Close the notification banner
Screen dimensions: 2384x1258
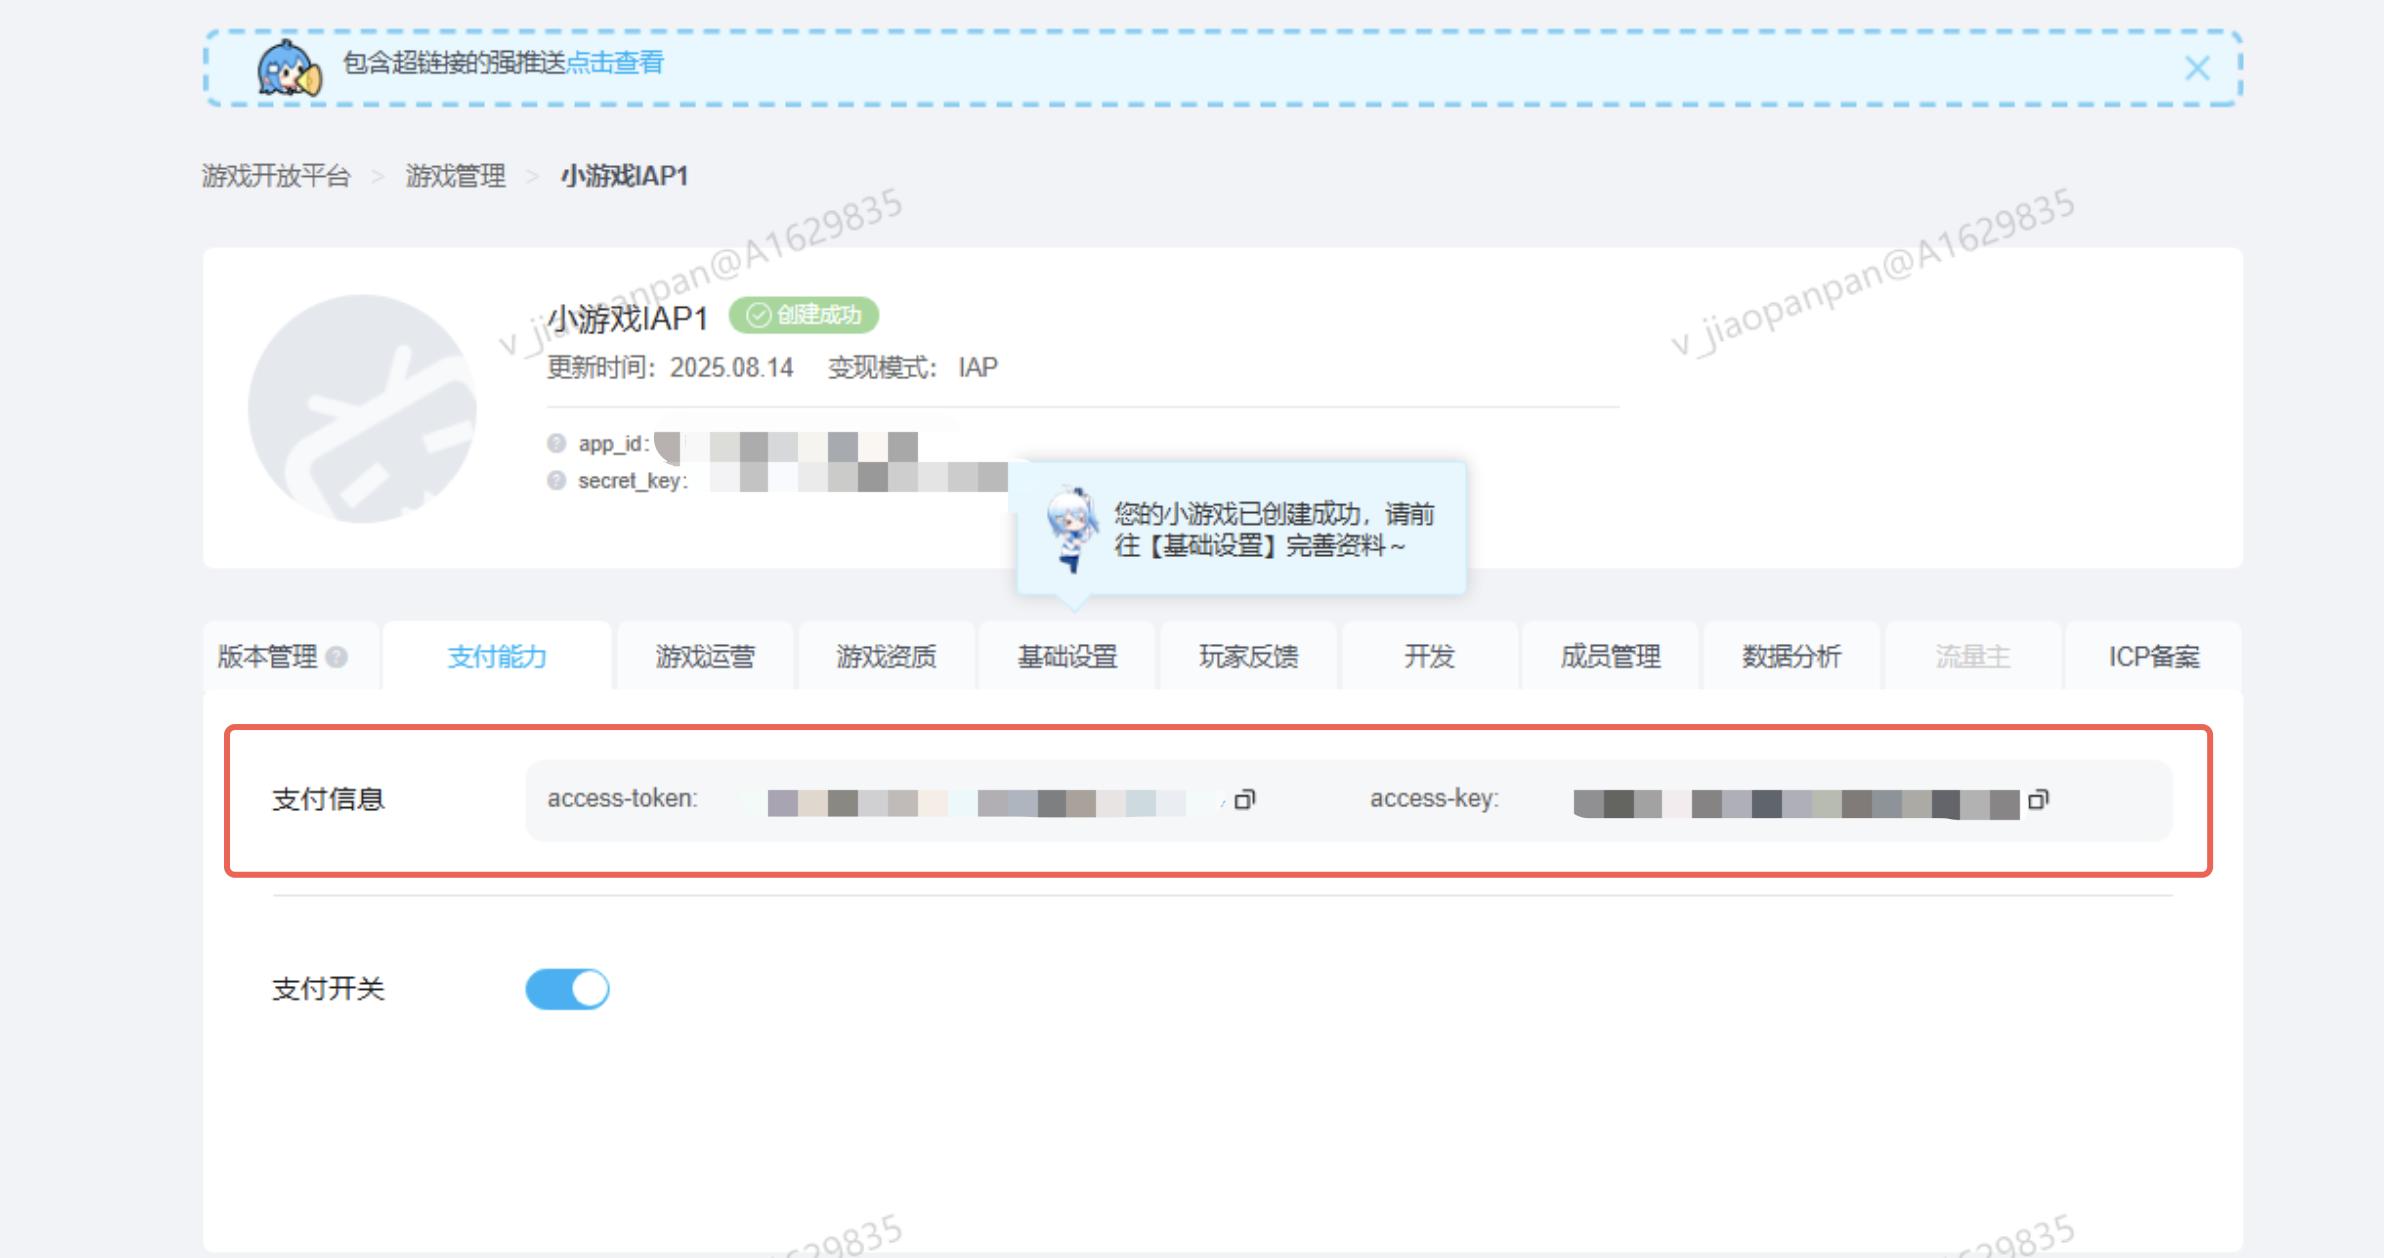click(x=2197, y=68)
